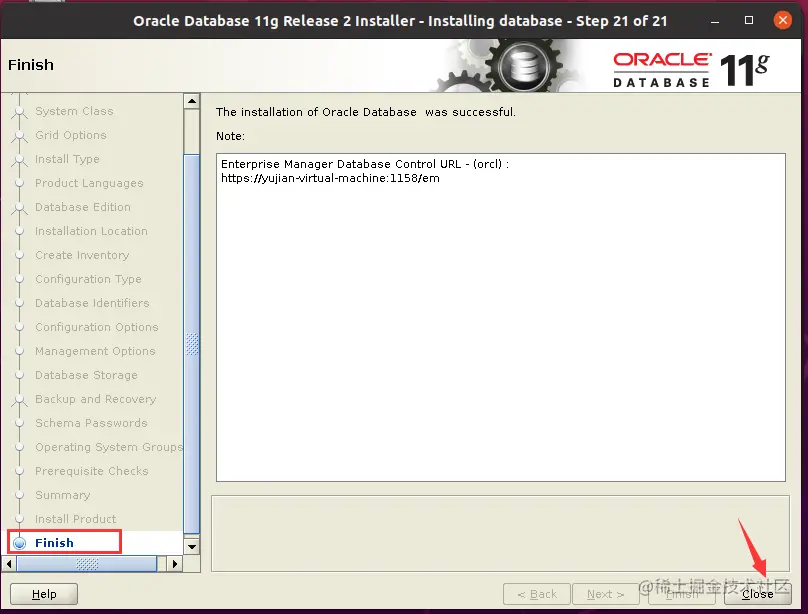Screen dimensions: 808x614
Task: Click the vertical scrollbar thumb in step list
Action: pyautogui.click(x=192, y=344)
